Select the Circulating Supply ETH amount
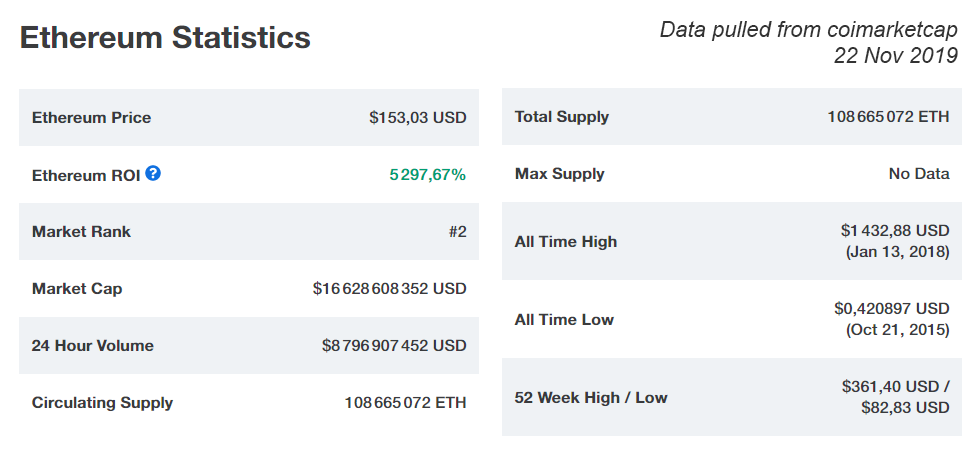Viewport: 980px width, 449px height. coord(406,403)
